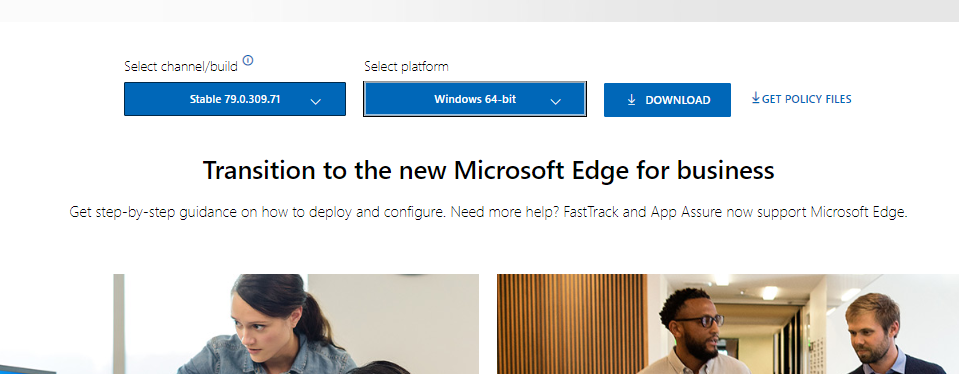
Task: Open the photo of woman in denim jacket
Action: pos(296,324)
